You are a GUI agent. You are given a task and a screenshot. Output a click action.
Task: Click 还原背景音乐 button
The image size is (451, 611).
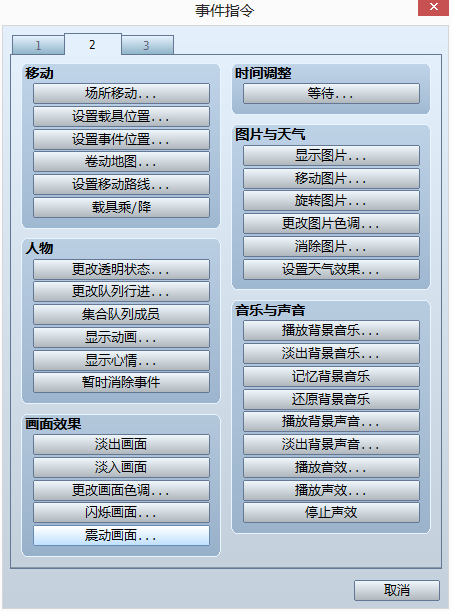click(x=331, y=399)
